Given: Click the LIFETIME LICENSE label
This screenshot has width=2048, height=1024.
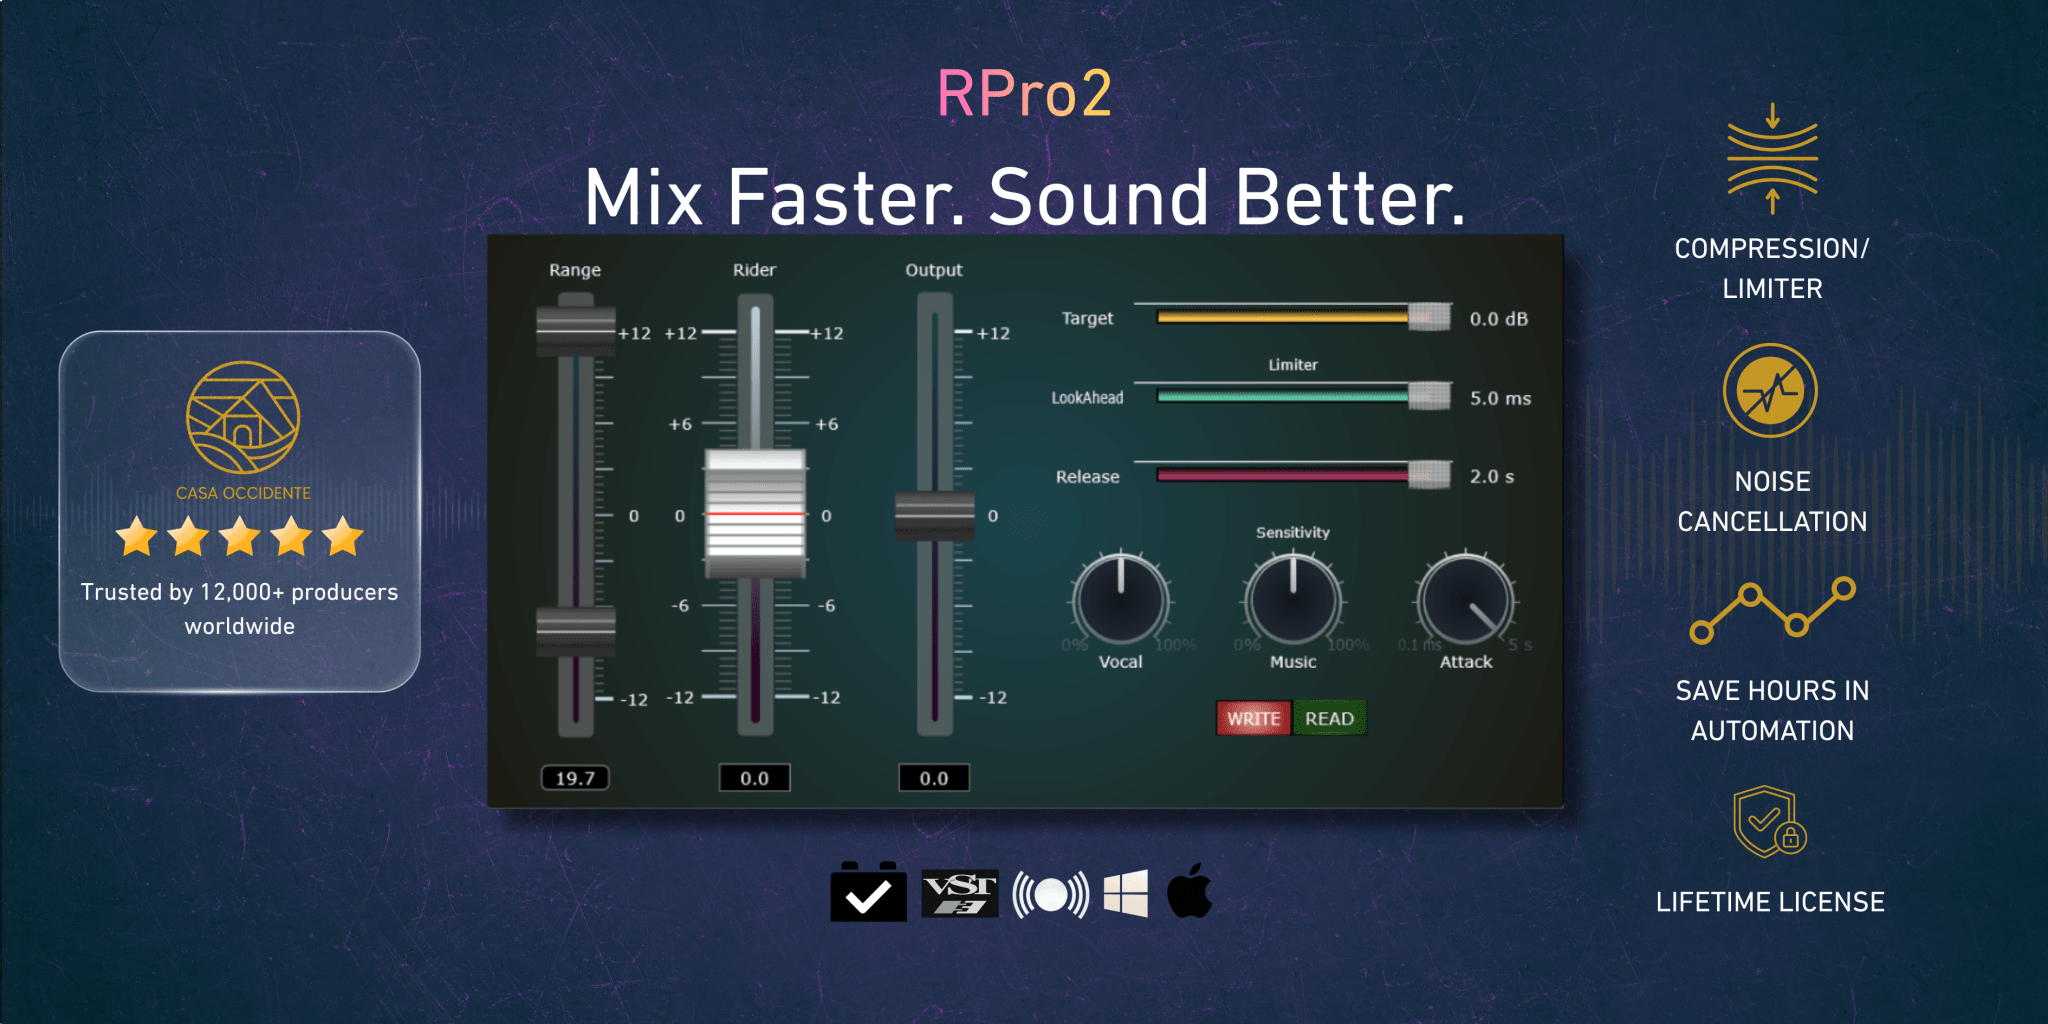Looking at the screenshot, I should click(1770, 902).
